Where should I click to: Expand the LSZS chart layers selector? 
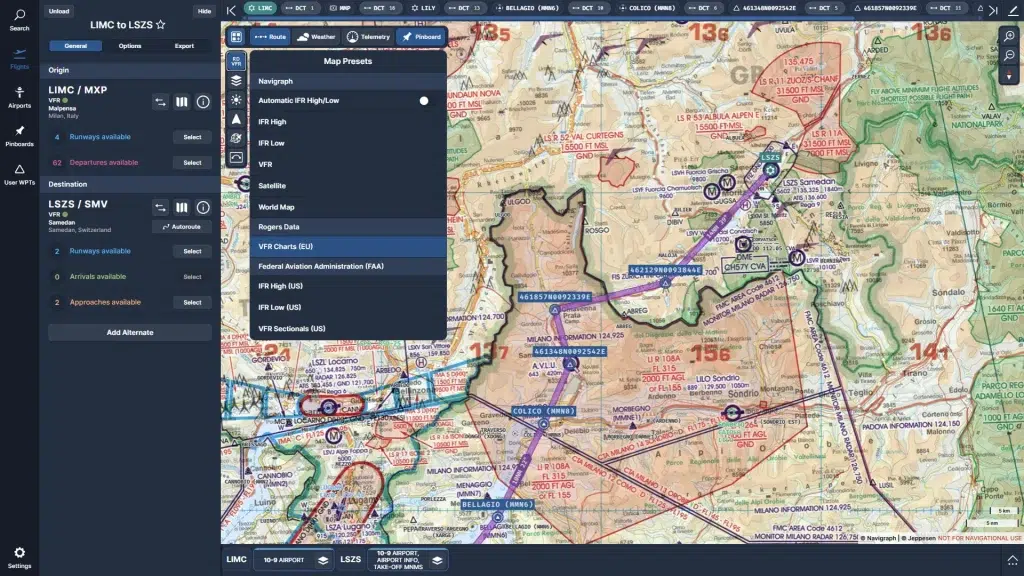click(x=436, y=560)
